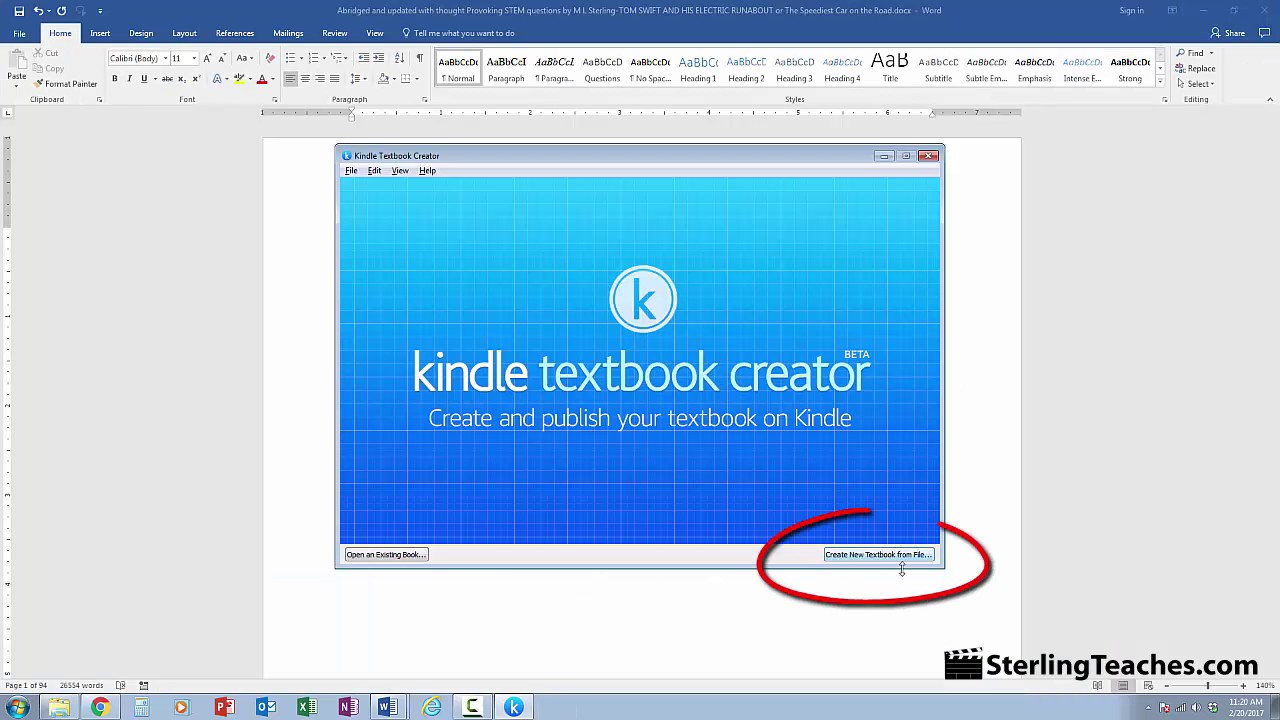Click Decrease Indent icon
The height and width of the screenshot is (720, 1280).
(x=364, y=58)
